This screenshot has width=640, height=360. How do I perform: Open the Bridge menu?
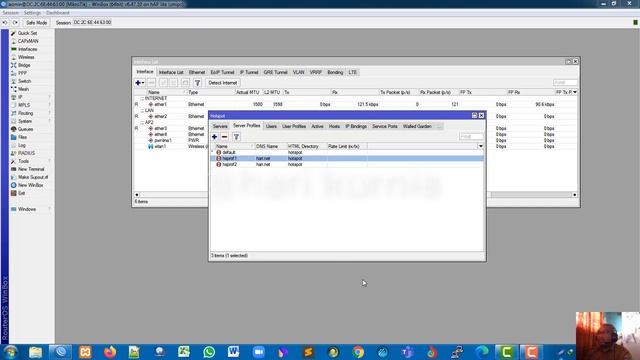pos(24,65)
